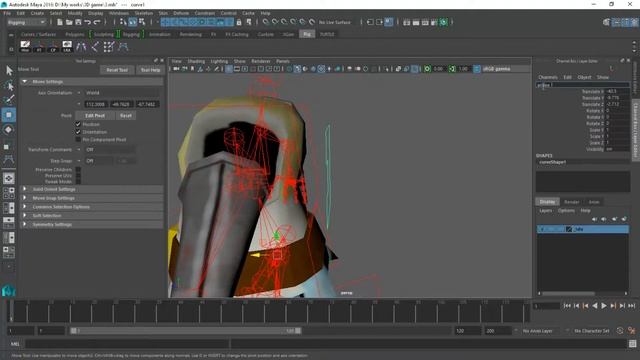Click the Reset Tool button
Viewport: 640px width, 360px height.
point(117,70)
